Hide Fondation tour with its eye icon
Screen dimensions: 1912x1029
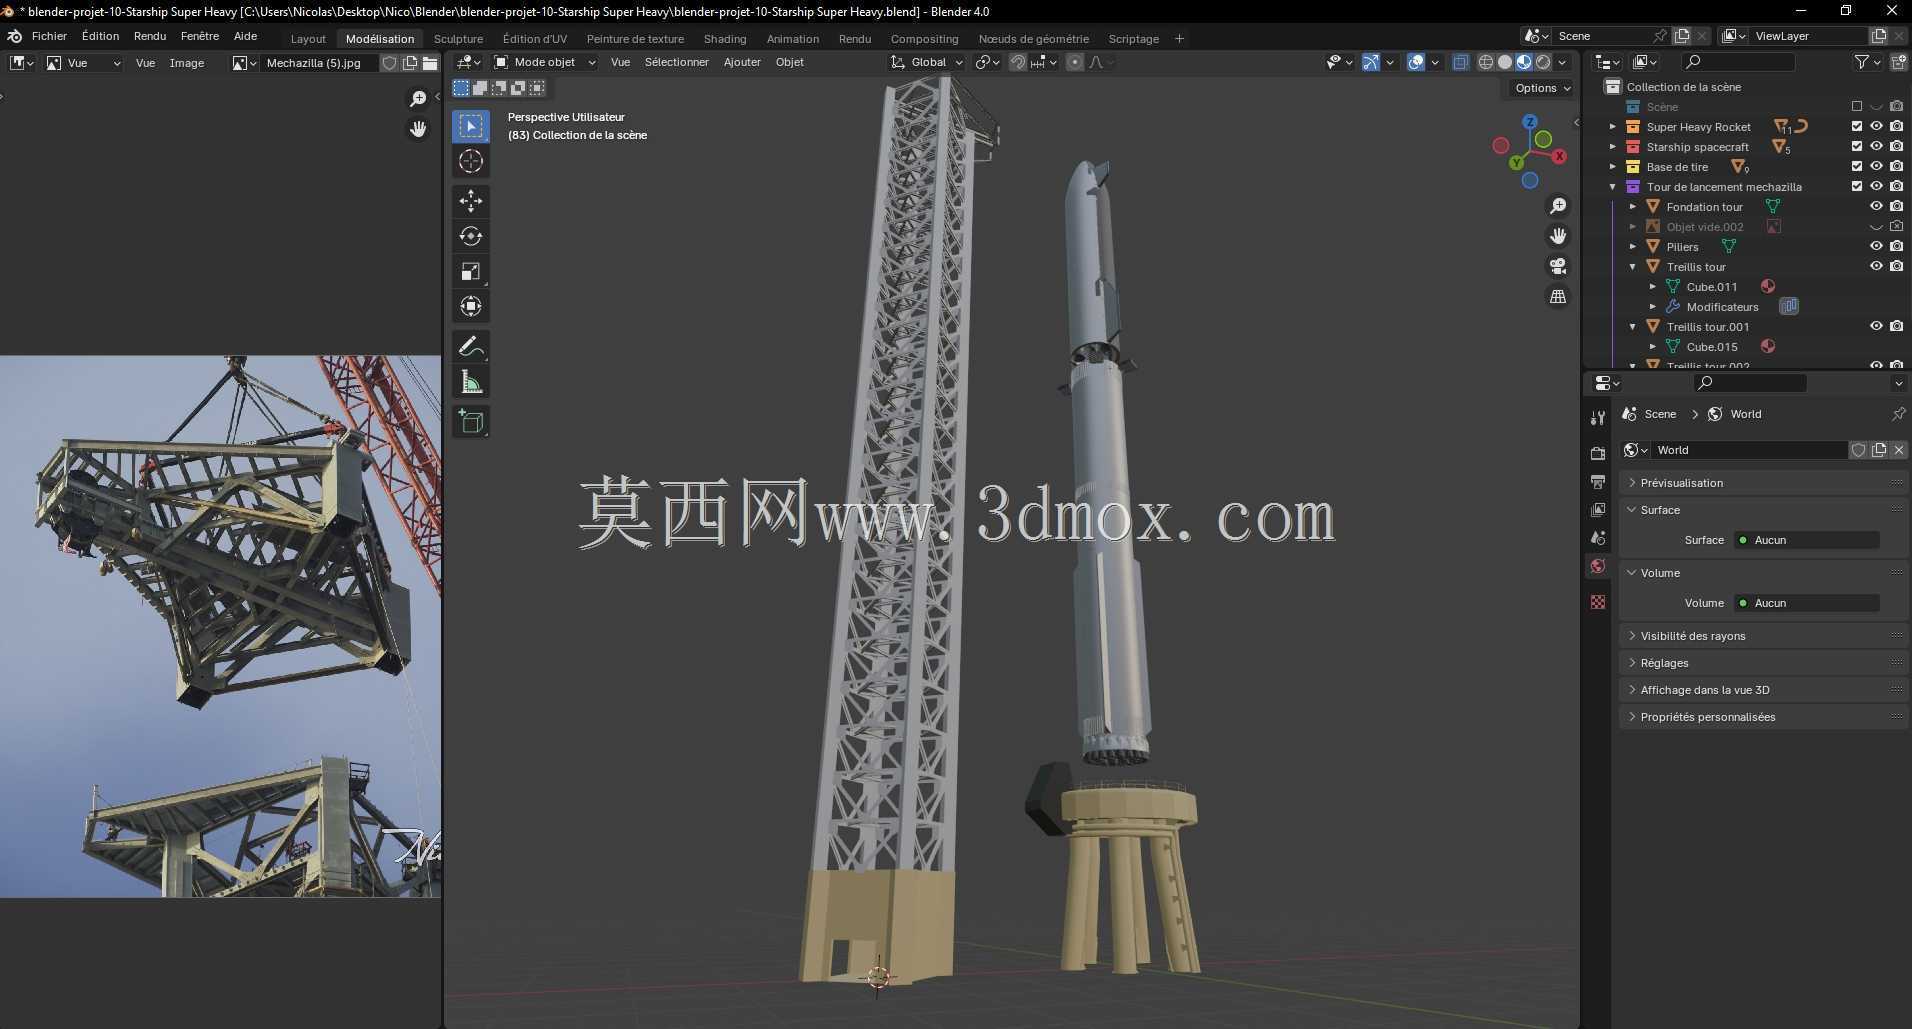1877,207
